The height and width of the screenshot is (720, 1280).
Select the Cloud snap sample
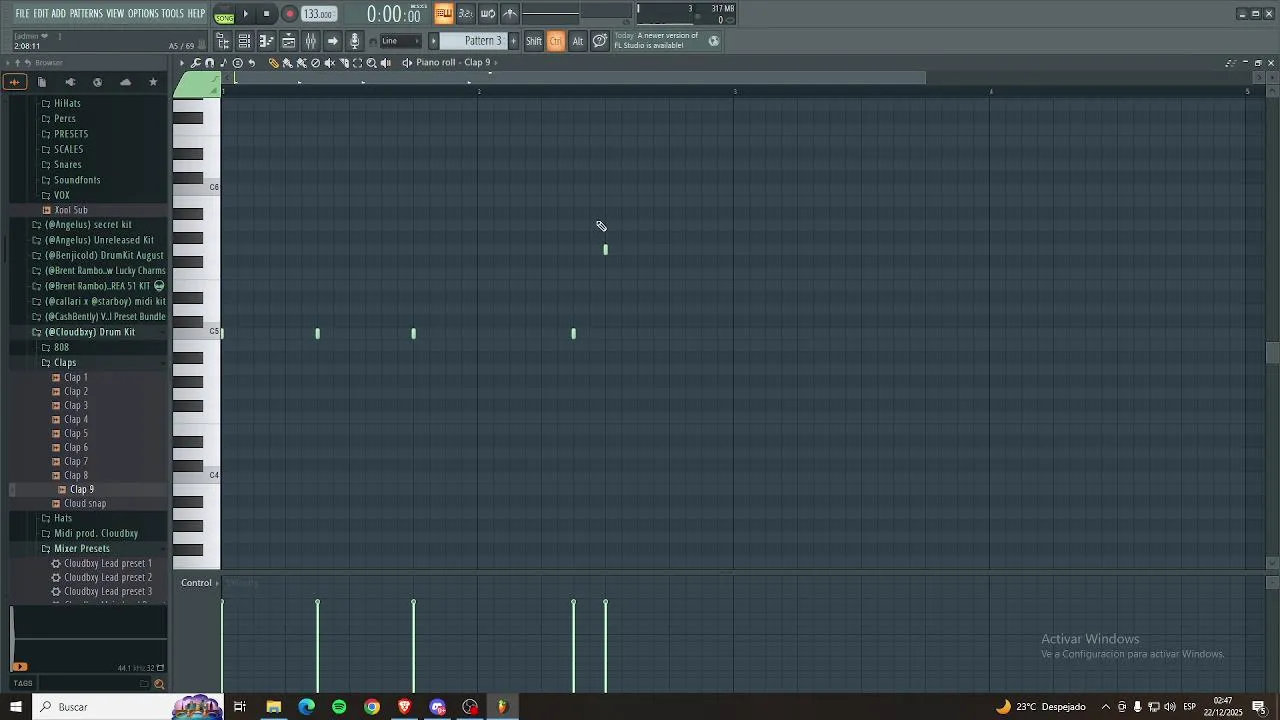point(85,504)
